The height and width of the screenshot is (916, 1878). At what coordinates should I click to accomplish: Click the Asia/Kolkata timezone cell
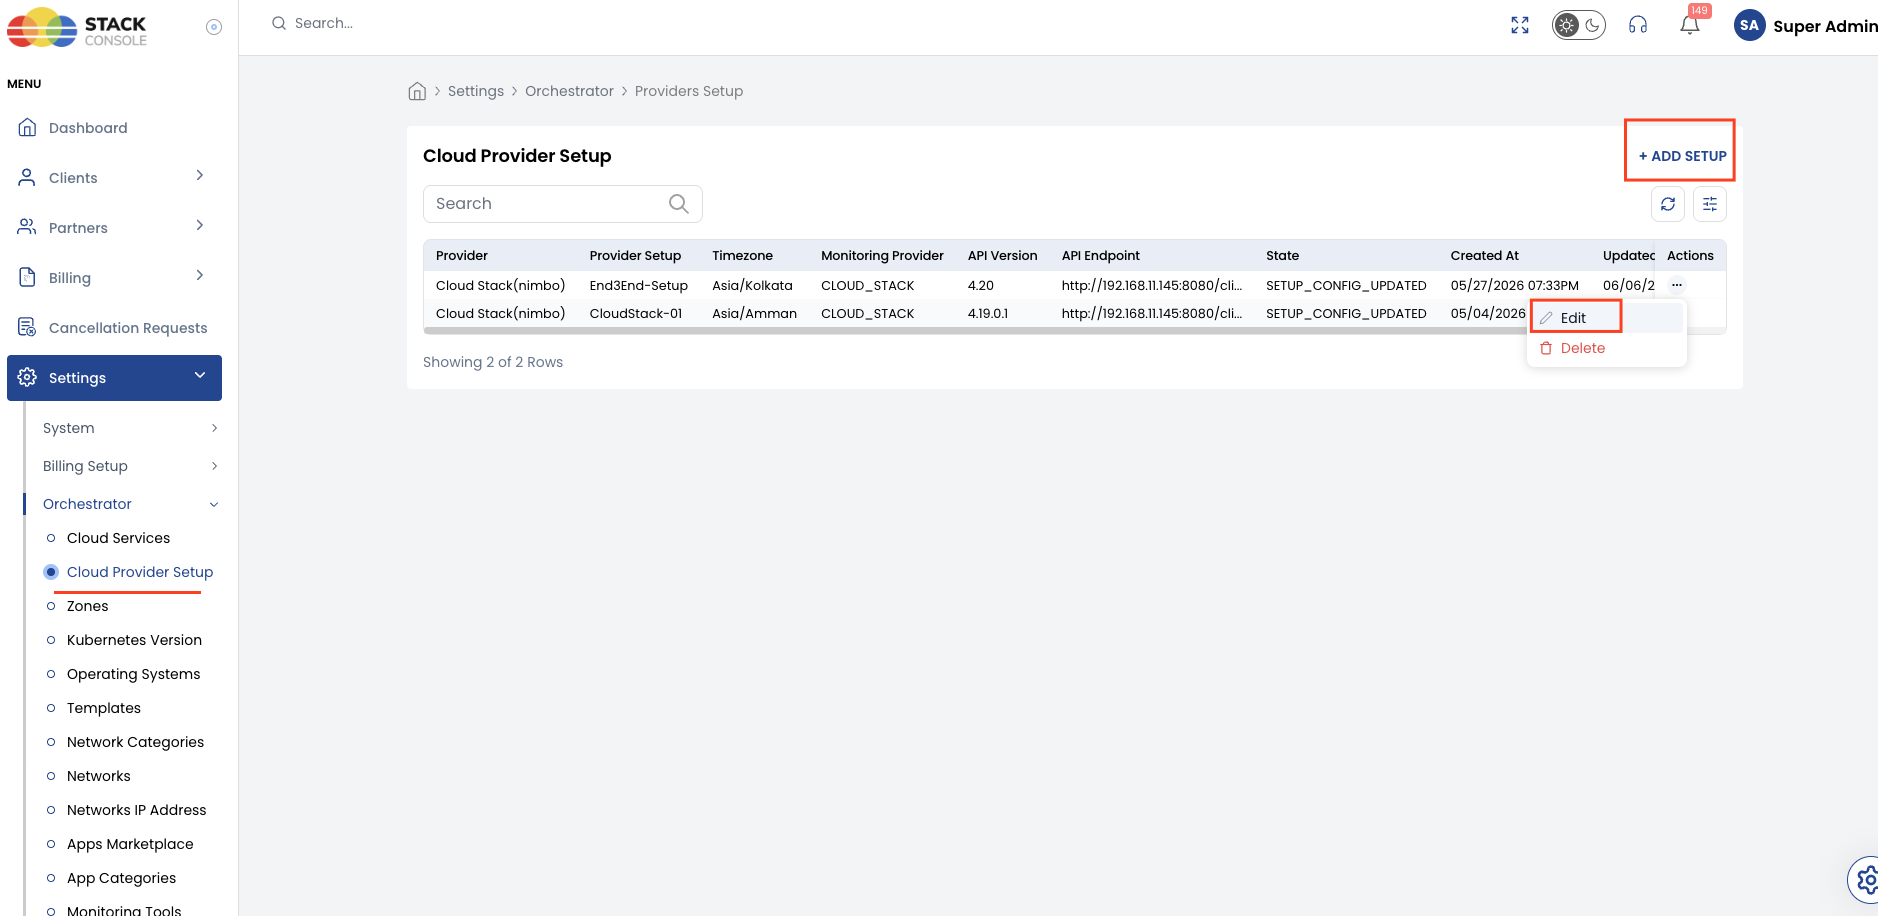tap(752, 285)
